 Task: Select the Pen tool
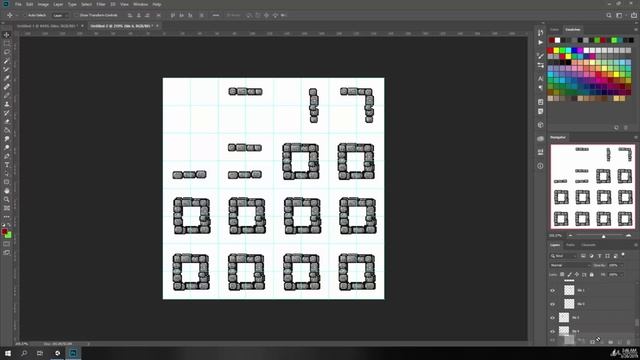pyautogui.click(x=7, y=156)
